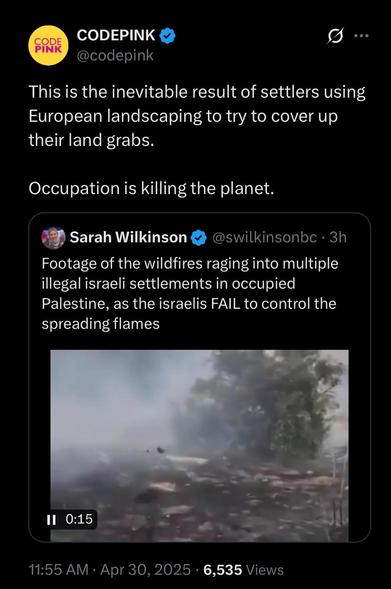This screenshot has height=589, width=391.
Task: Open the CODEPINK profile avatar
Action: 48,45
